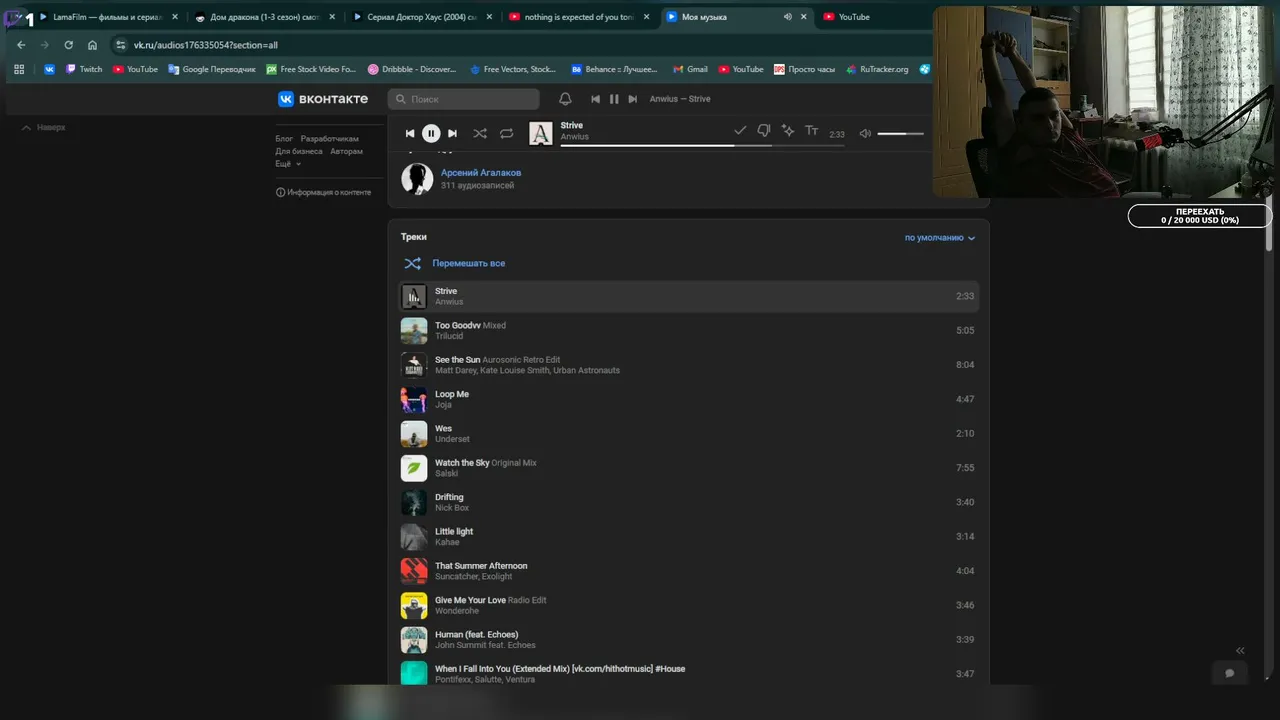
Task: Click the checkmark icon for Strive
Action: pyautogui.click(x=740, y=131)
